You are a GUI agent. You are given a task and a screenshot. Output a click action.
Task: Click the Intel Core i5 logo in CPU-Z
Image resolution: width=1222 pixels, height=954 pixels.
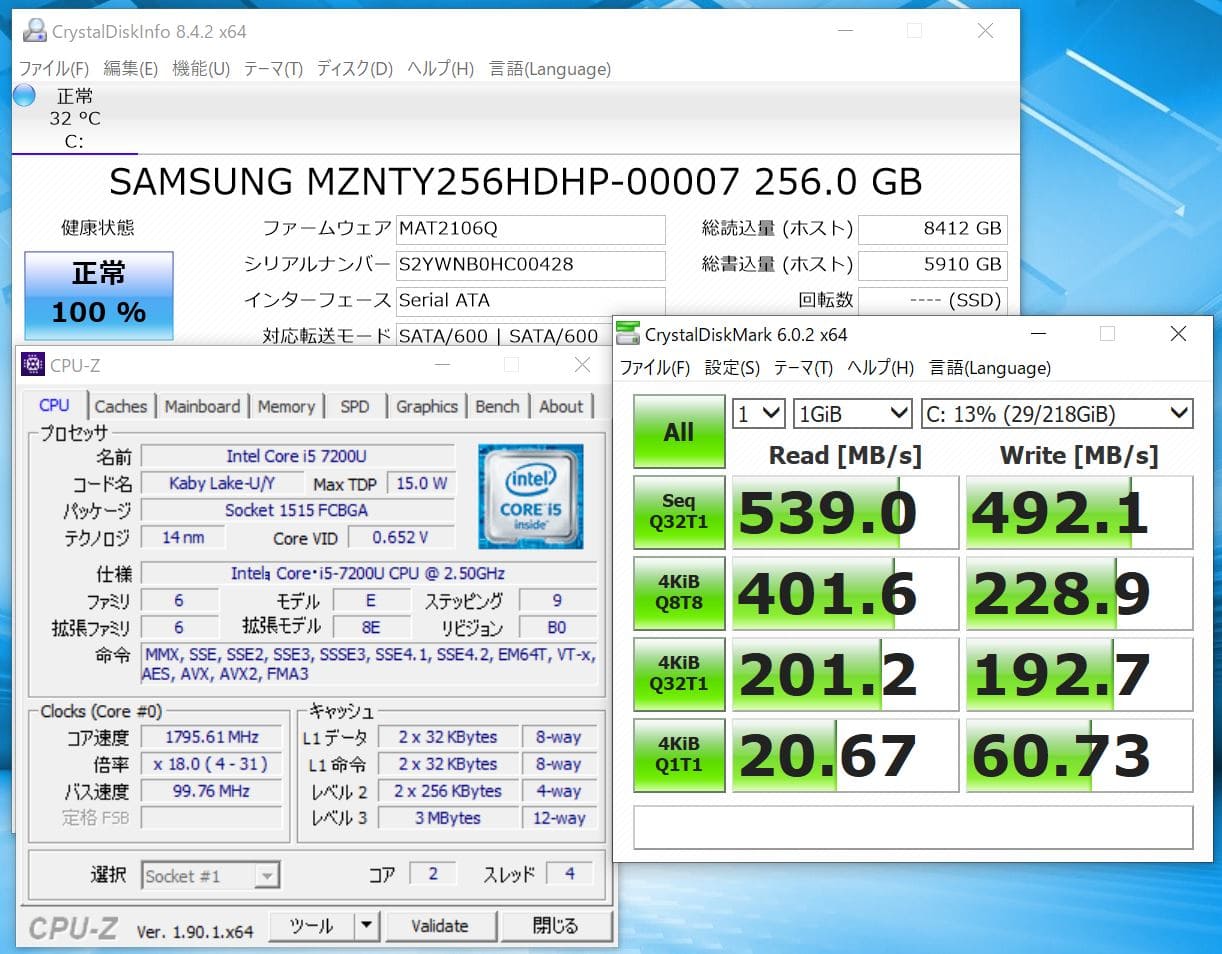tap(531, 495)
